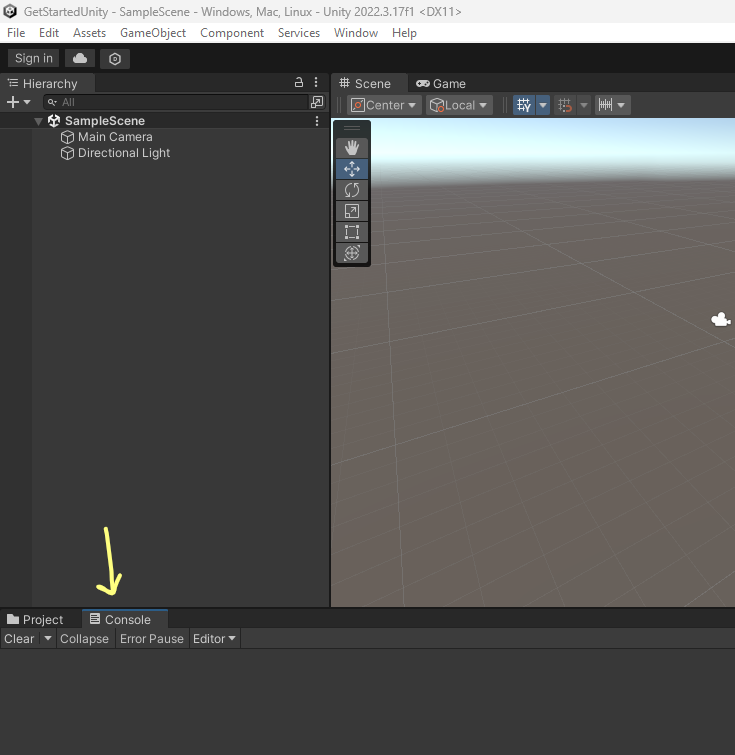Open the Editor dropdown in Console
This screenshot has width=735, height=755.
pos(214,638)
